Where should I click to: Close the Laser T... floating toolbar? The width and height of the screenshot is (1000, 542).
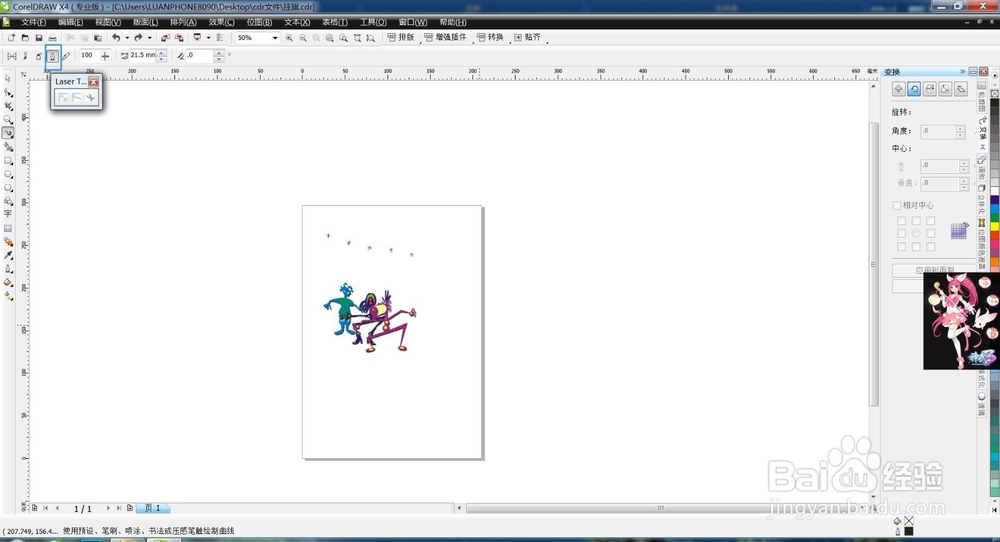coord(94,82)
